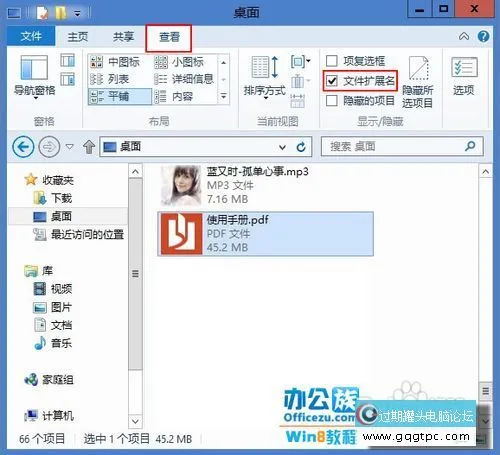Select the 中图标 layout

pyautogui.click(x=115, y=62)
